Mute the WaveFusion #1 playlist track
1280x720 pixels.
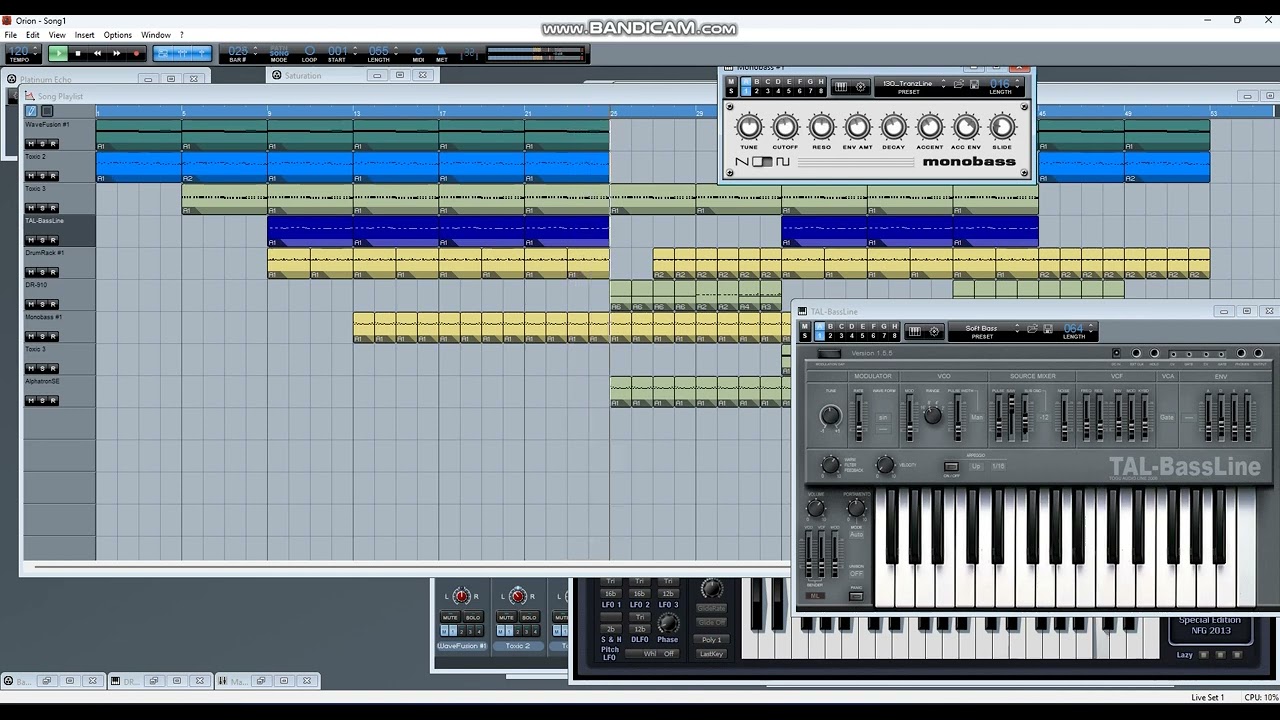coord(31,144)
